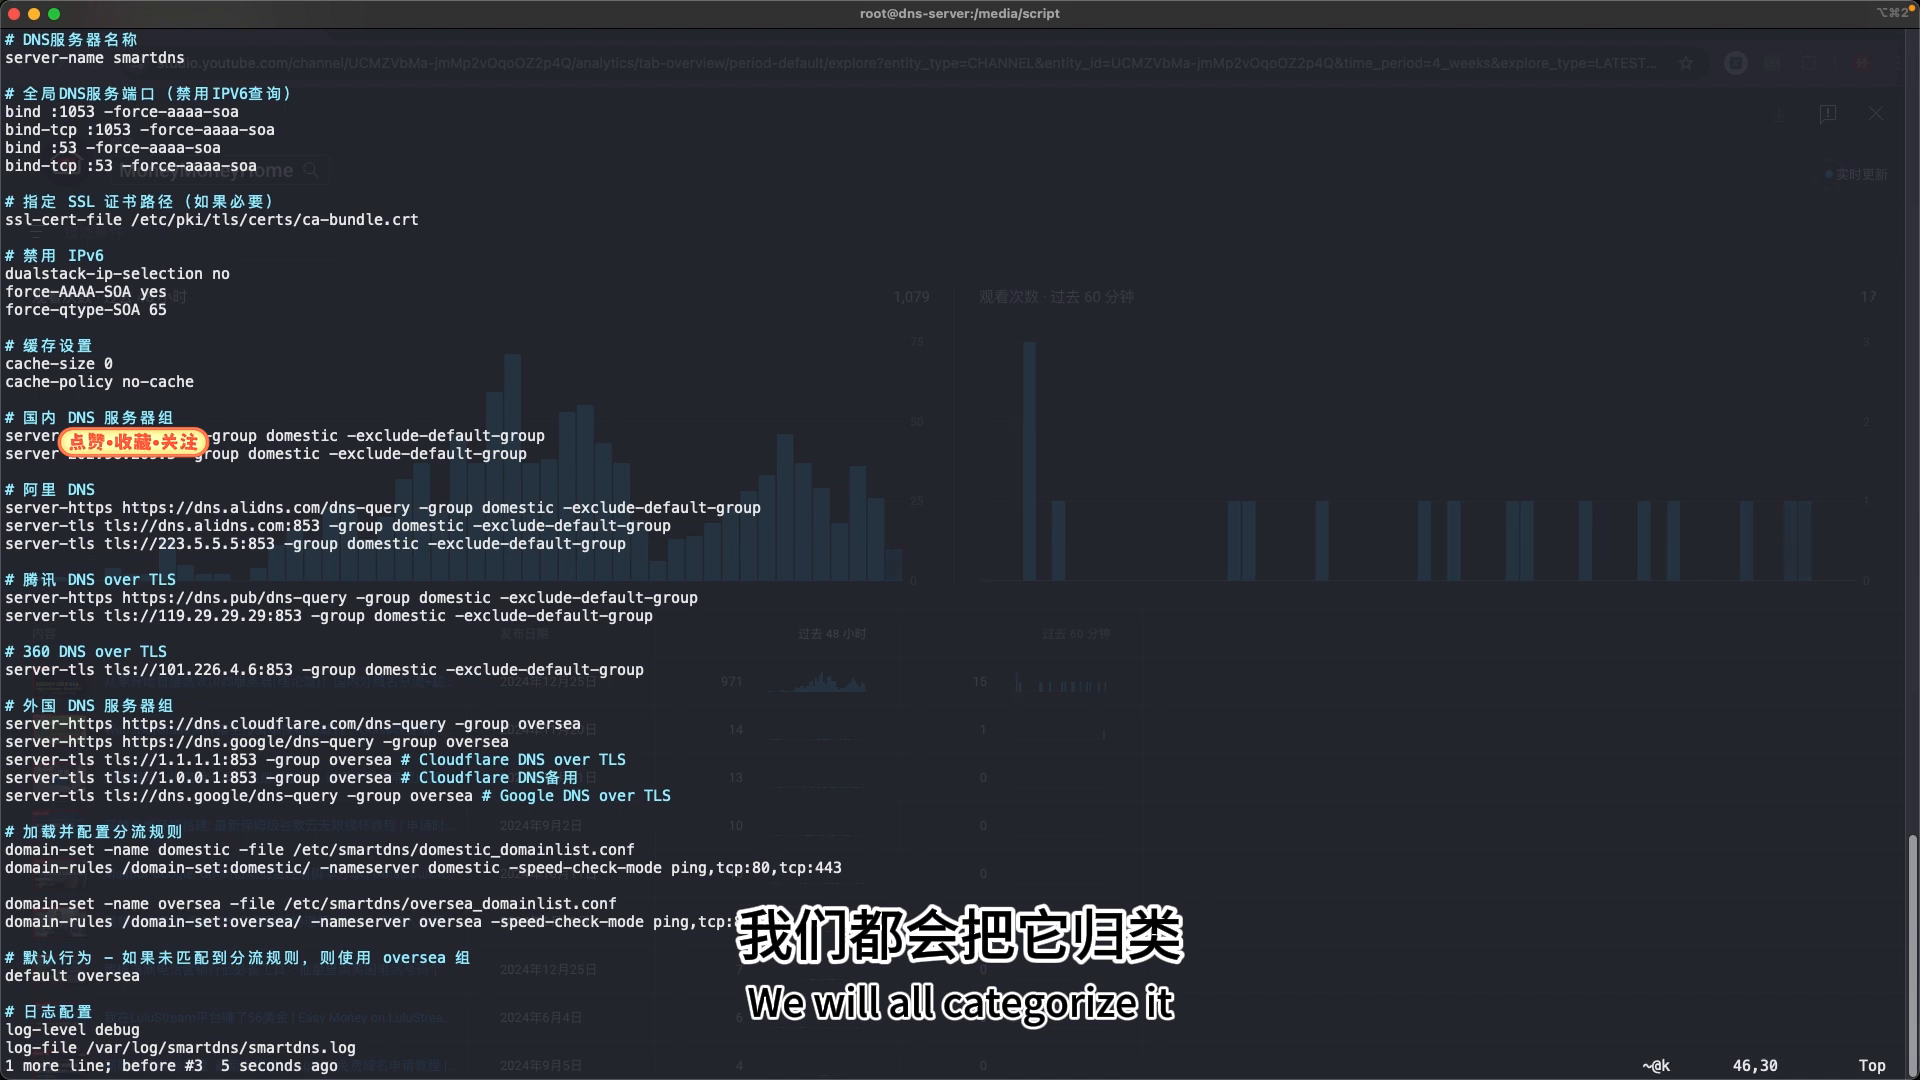Image resolution: width=1920 pixels, height=1080 pixels.
Task: Click 'dualstack-ip-selection no' line
Action: (x=117, y=274)
